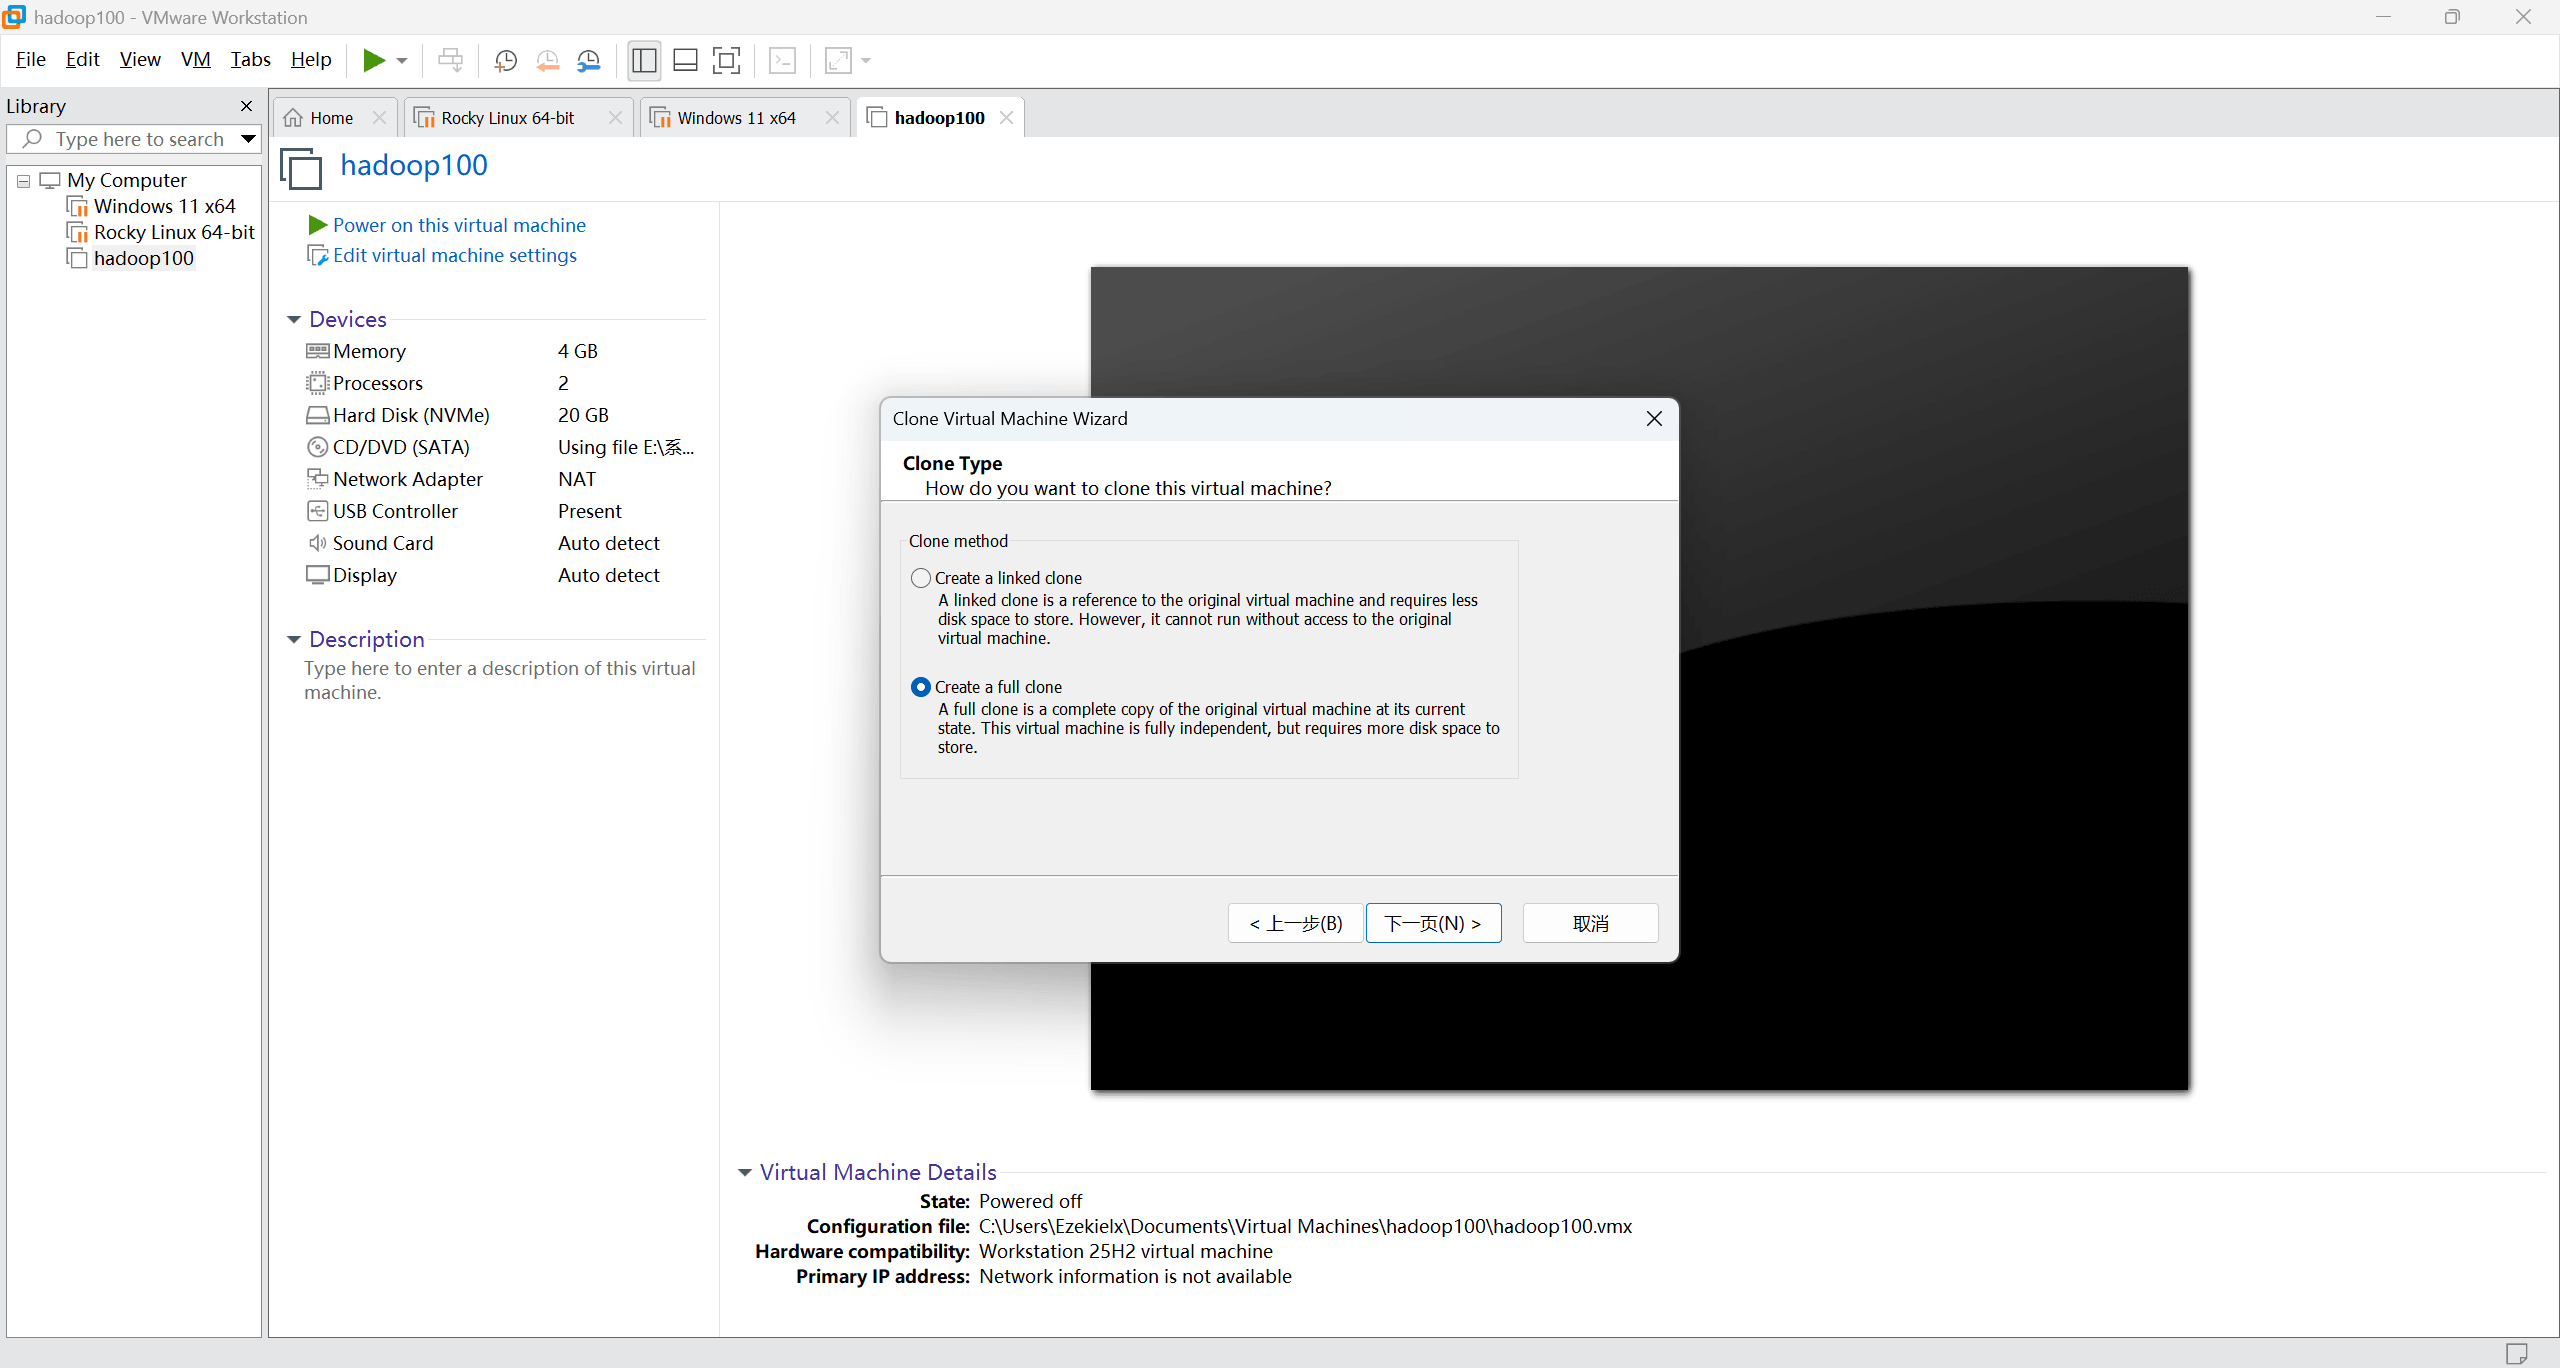Click the Sound Card device icon
This screenshot has height=1368, width=2560.
(317, 543)
